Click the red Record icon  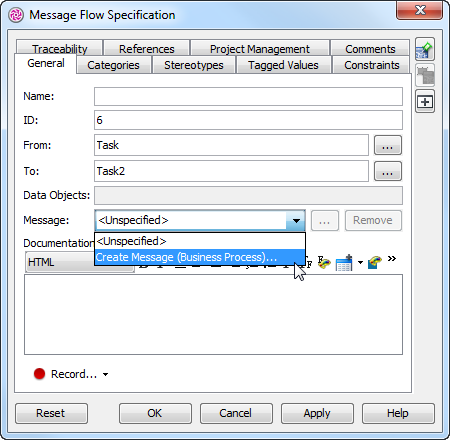(39, 374)
